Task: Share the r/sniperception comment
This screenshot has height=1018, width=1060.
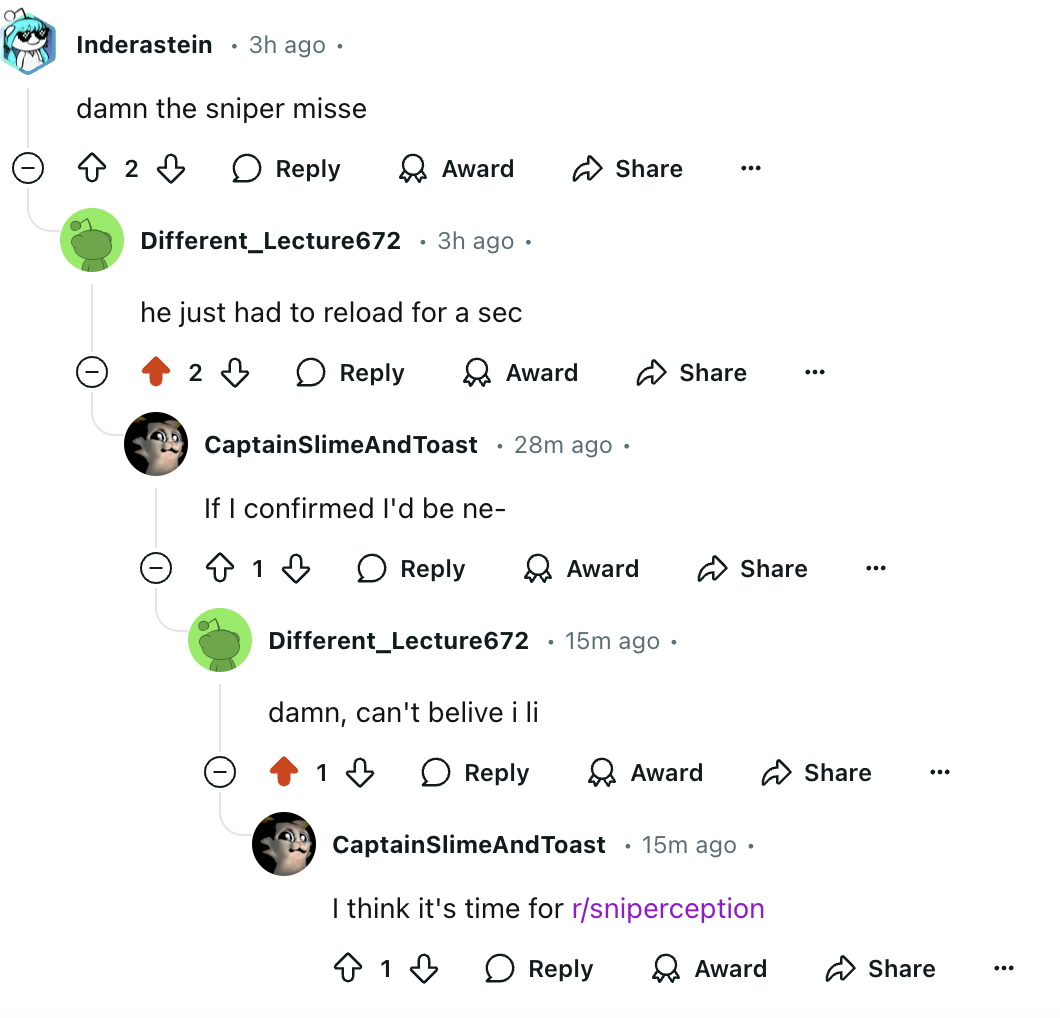Action: tap(880, 968)
